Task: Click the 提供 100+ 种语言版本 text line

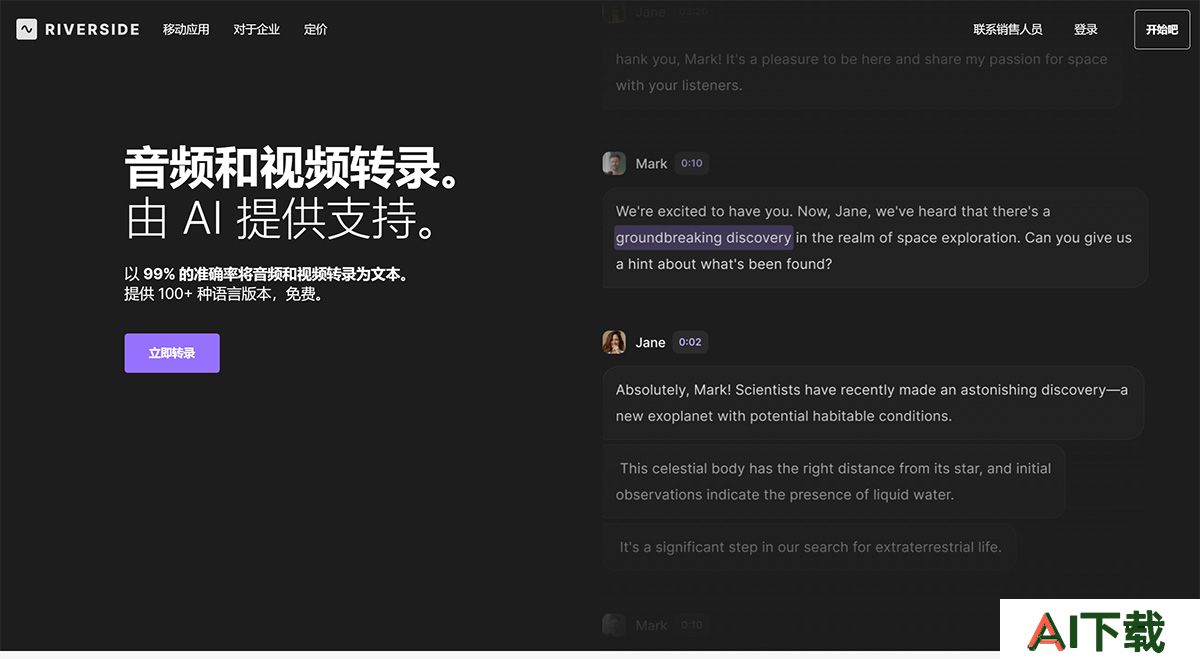Action: click(223, 294)
